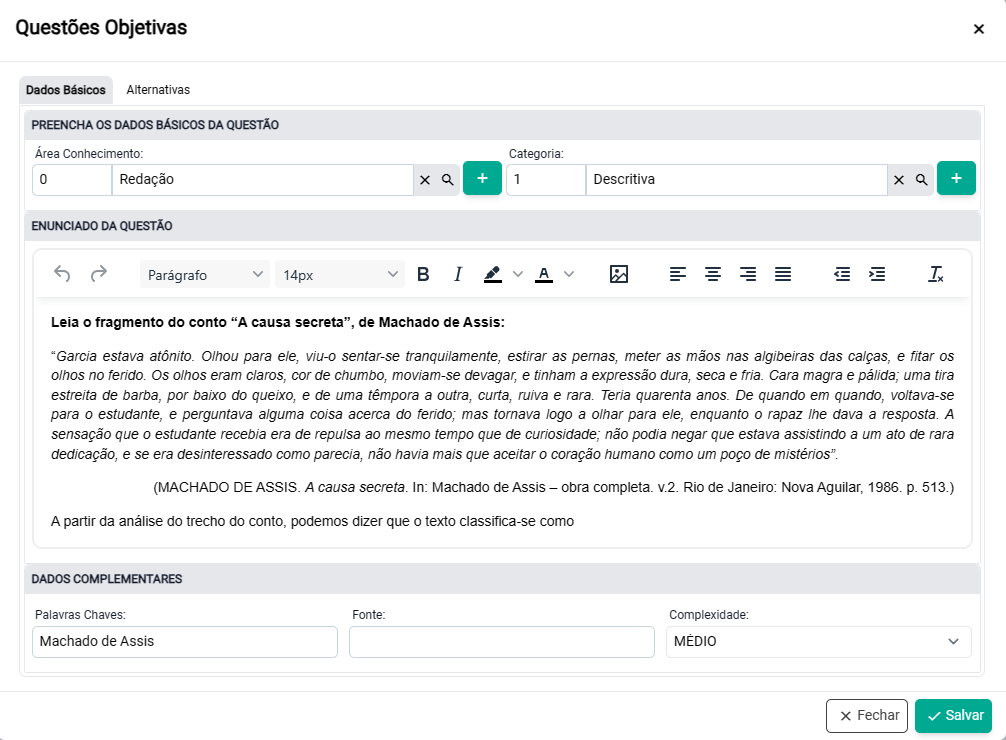Add a new Categoria

click(956, 178)
